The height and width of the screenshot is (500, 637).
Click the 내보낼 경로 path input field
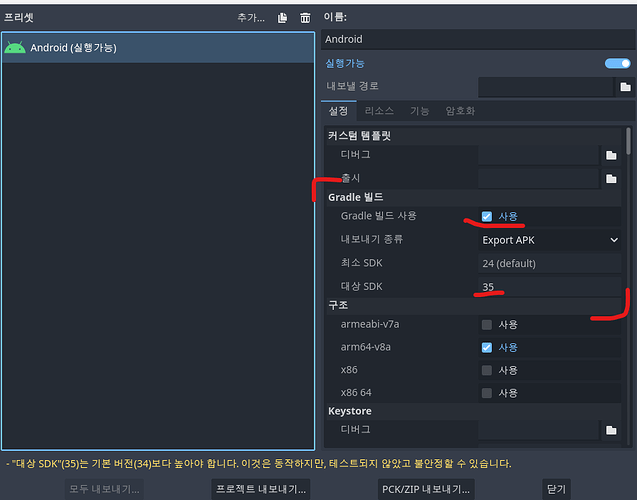click(x=546, y=87)
